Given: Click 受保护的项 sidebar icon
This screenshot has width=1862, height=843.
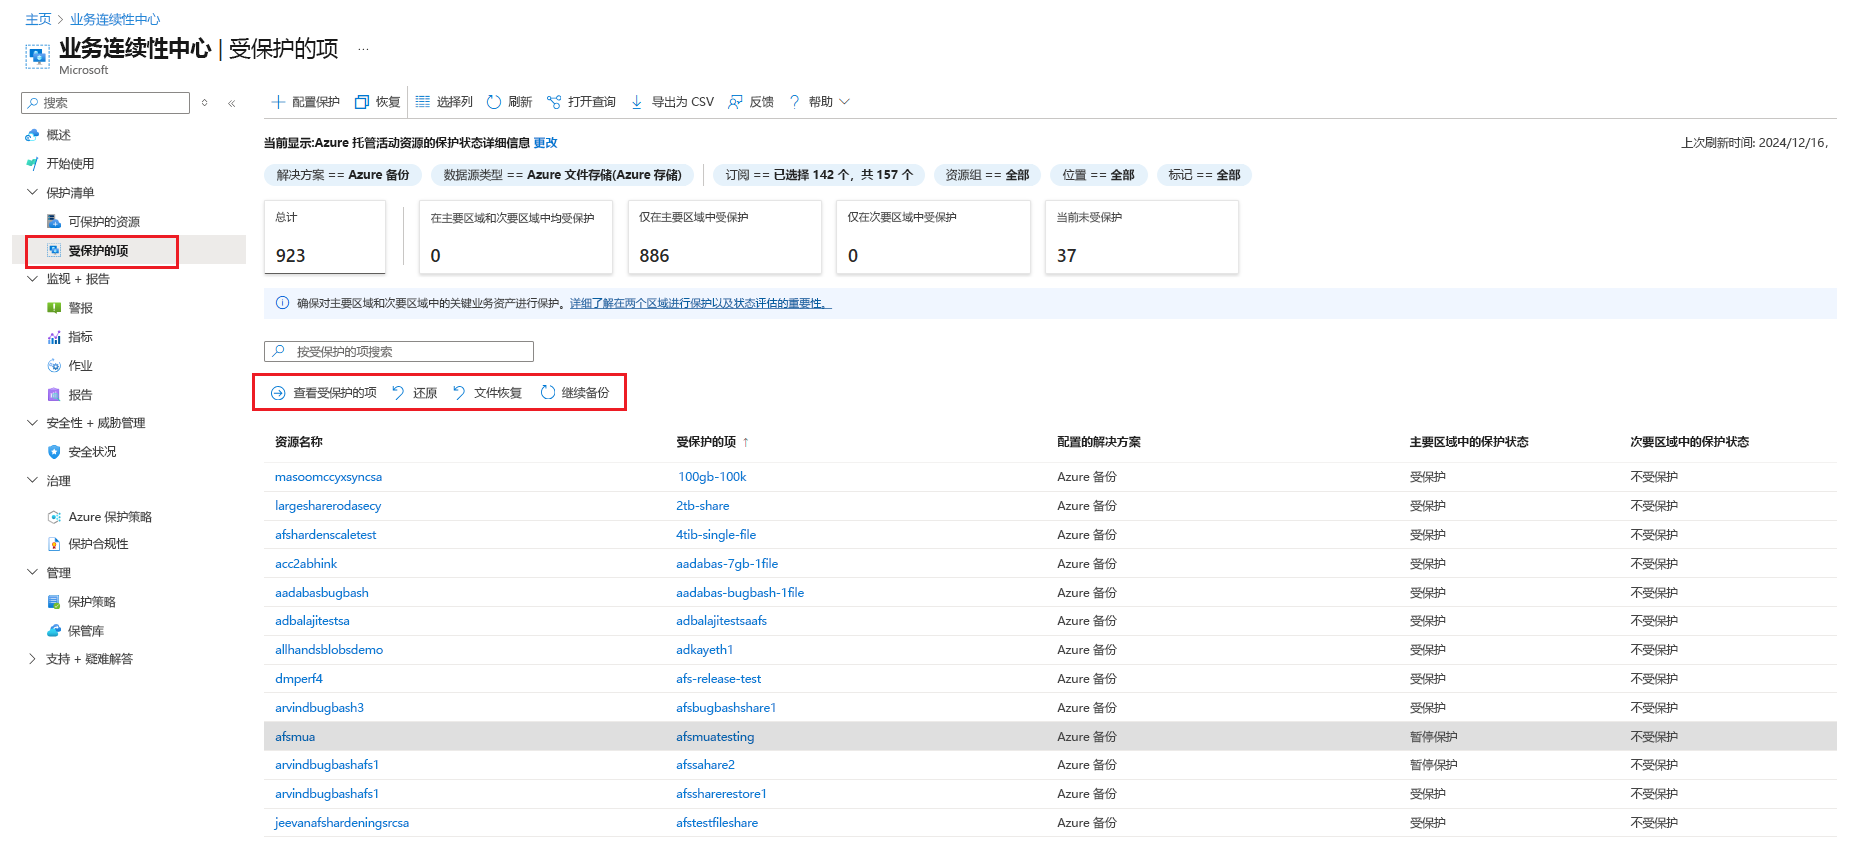Looking at the screenshot, I should (x=54, y=251).
